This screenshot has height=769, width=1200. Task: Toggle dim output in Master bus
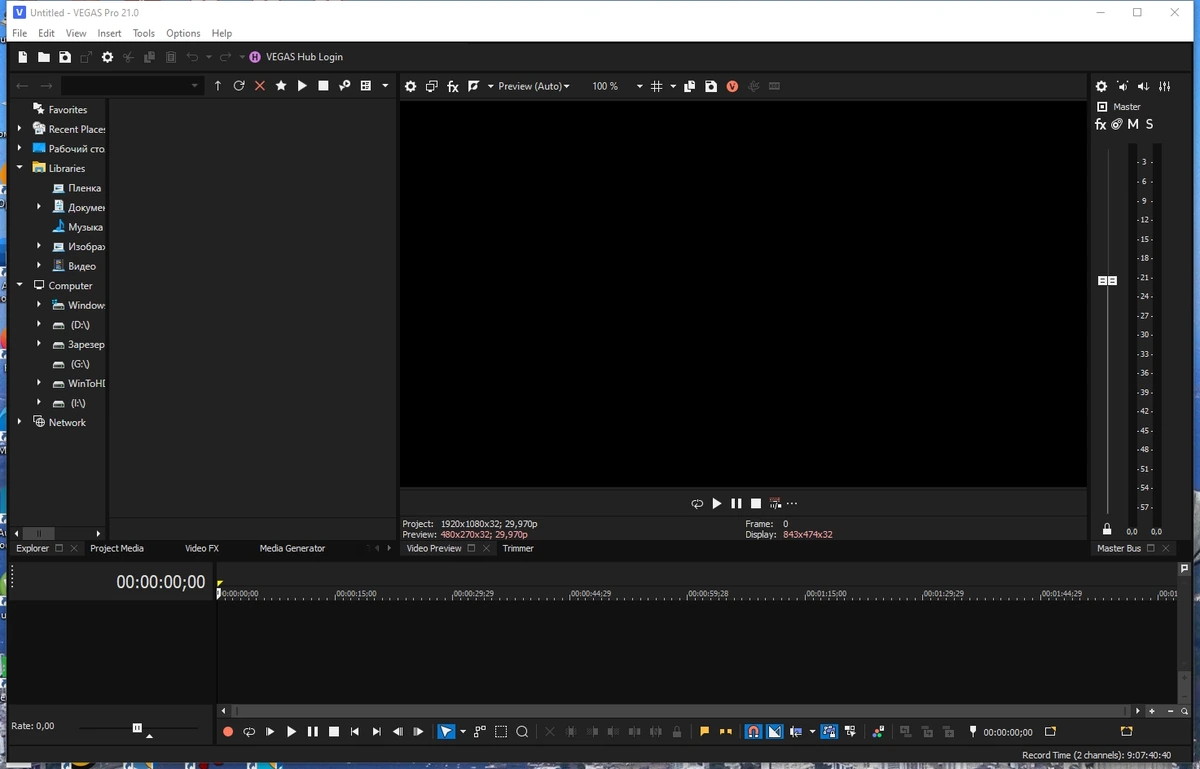(1144, 87)
